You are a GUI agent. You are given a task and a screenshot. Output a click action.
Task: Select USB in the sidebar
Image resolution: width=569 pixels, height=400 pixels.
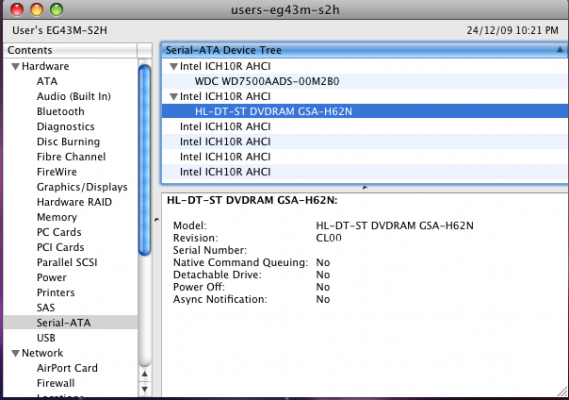(46, 338)
